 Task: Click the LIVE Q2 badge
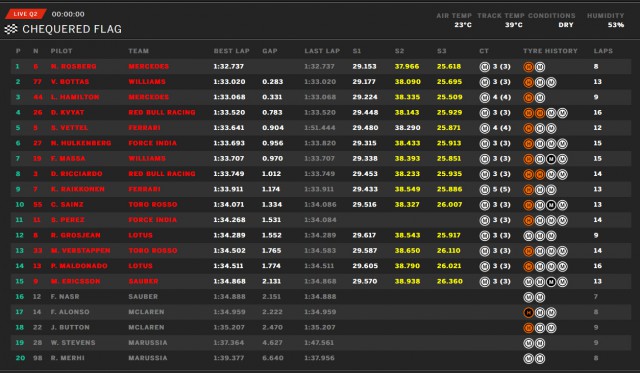pyautogui.click(x=25, y=14)
